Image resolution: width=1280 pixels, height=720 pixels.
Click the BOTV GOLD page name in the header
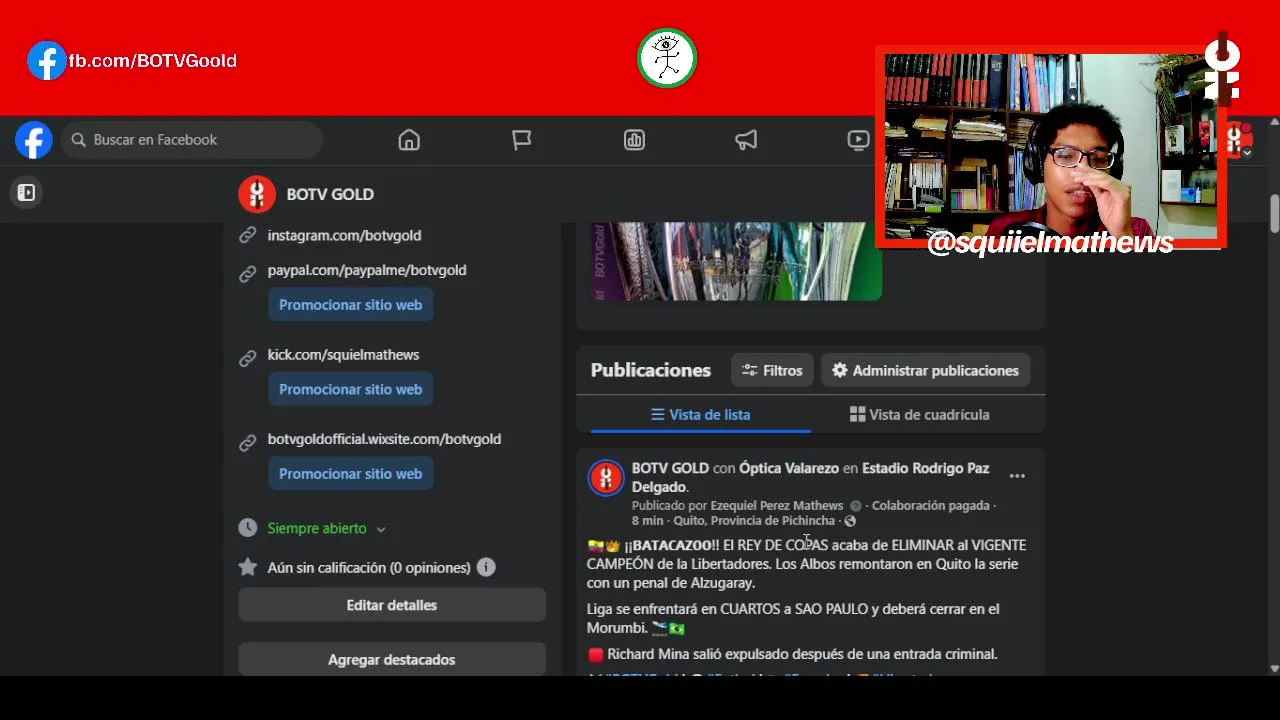pos(330,194)
